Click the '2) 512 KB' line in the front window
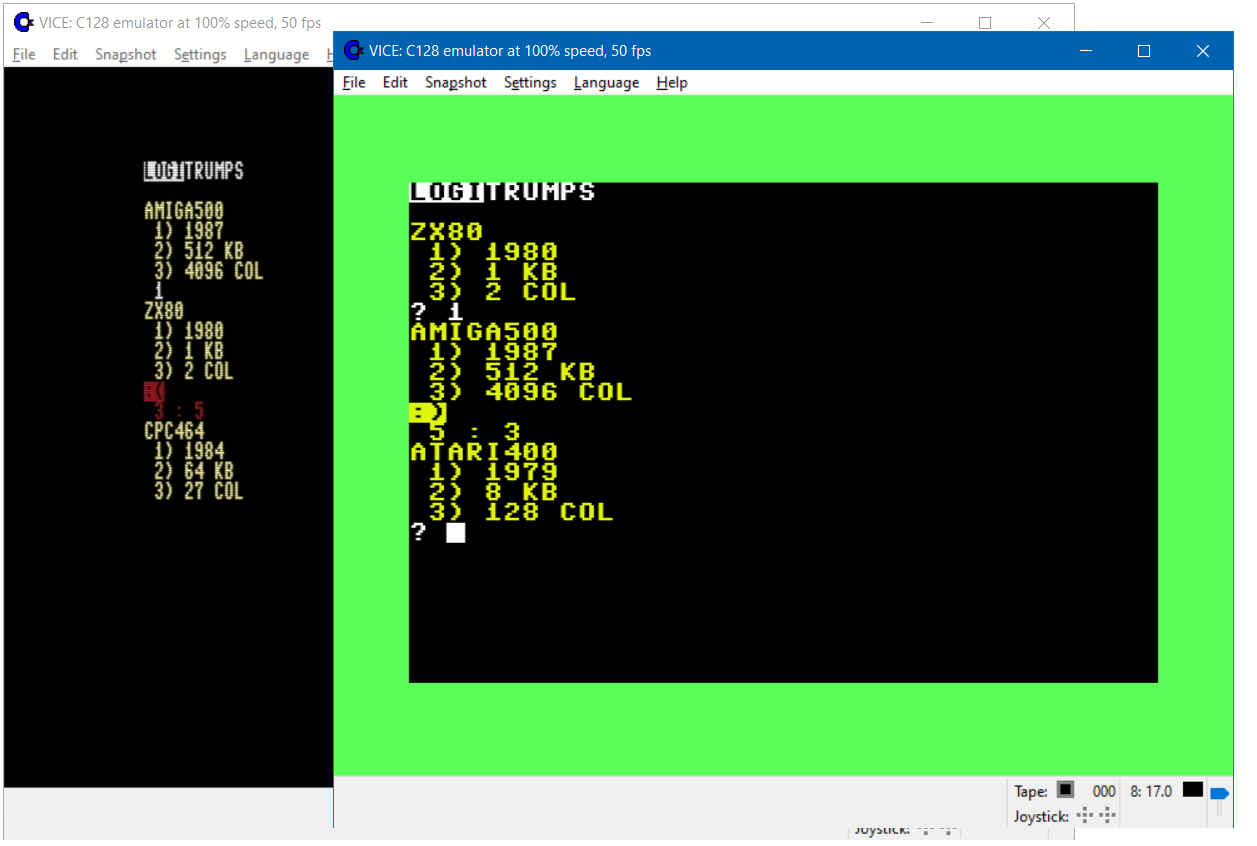This screenshot has height=846, width=1257. pos(512,372)
